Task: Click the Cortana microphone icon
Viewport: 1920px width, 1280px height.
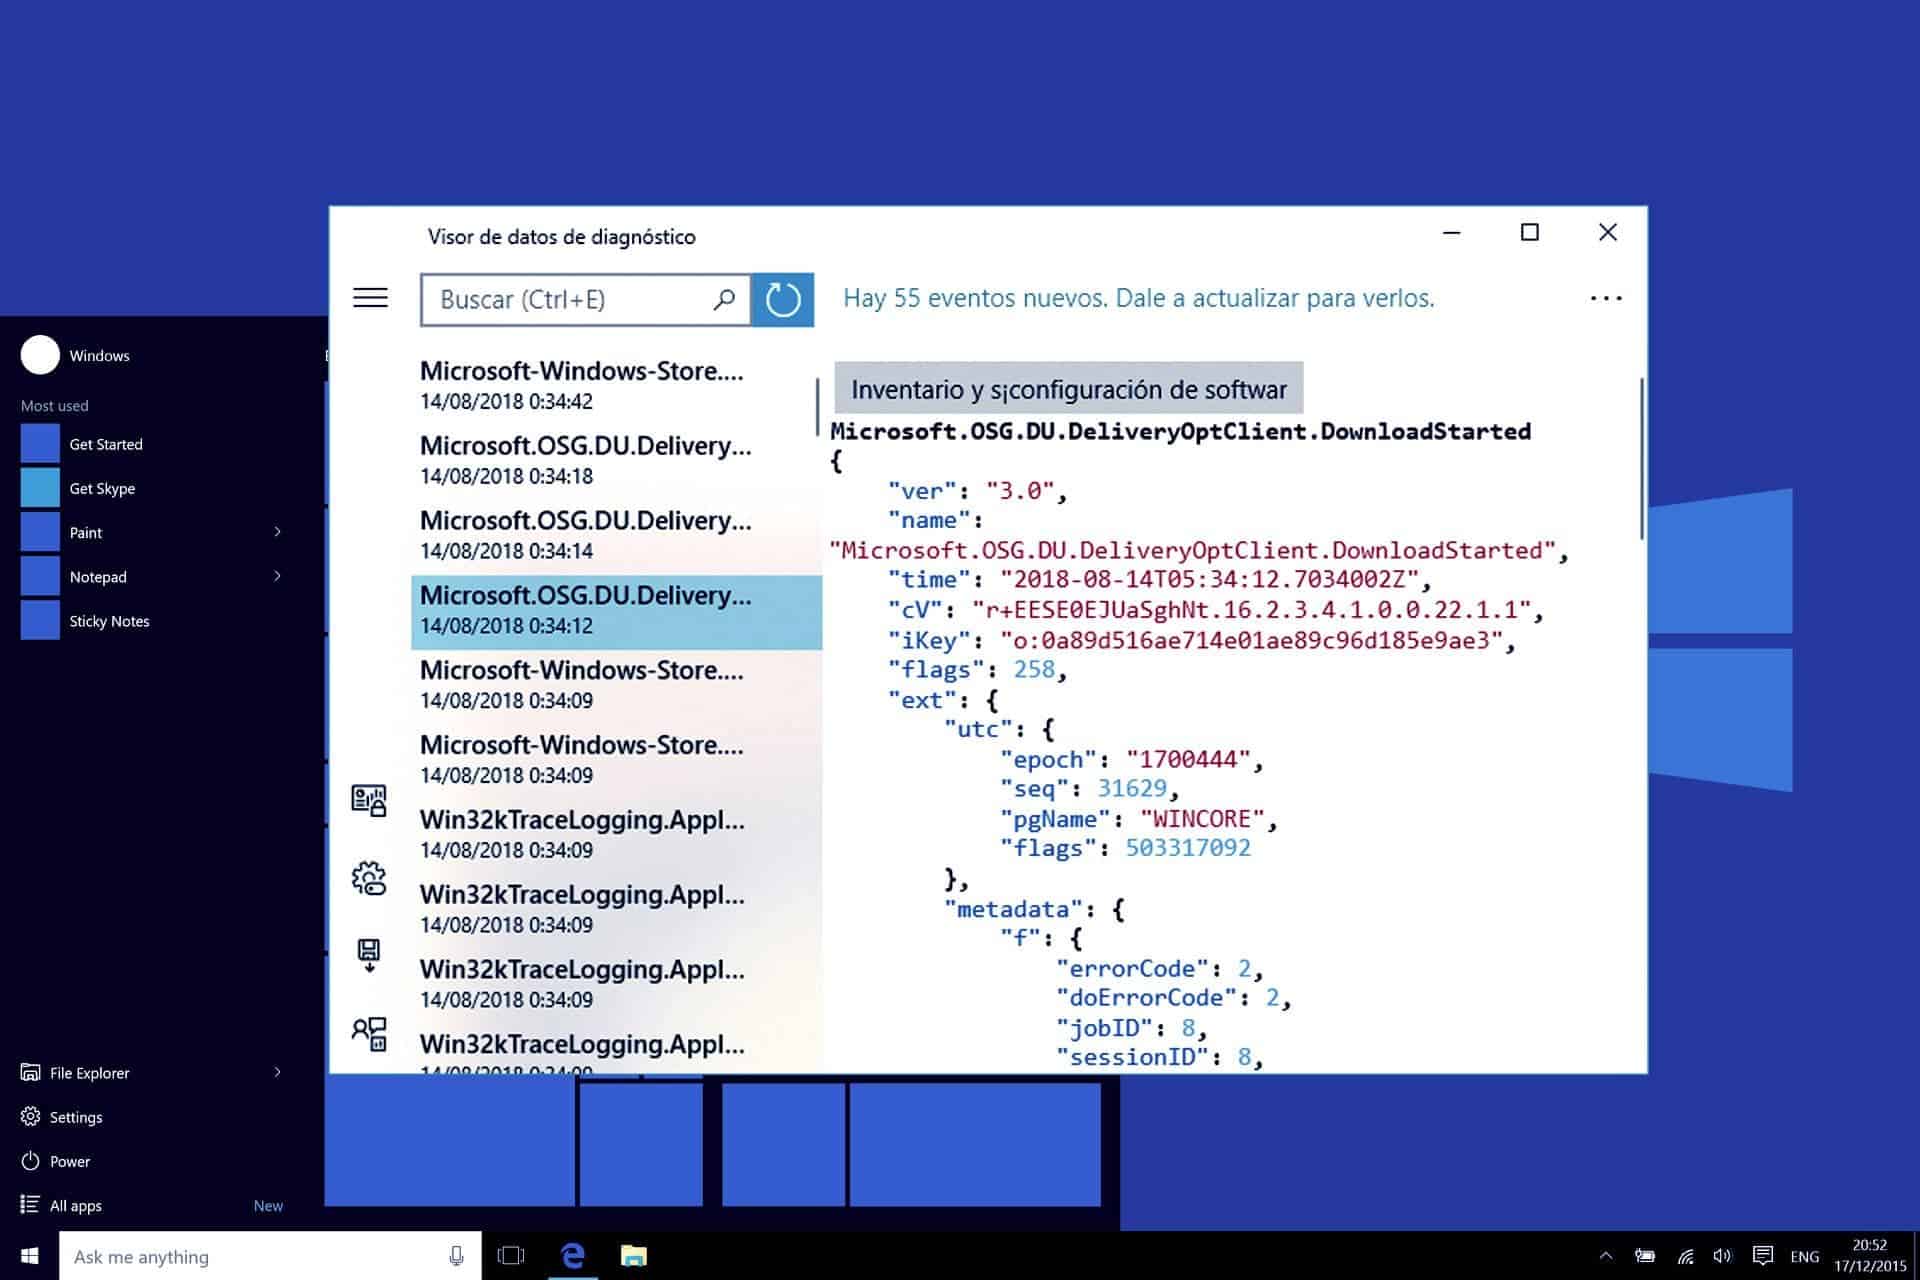Action: [x=456, y=1255]
